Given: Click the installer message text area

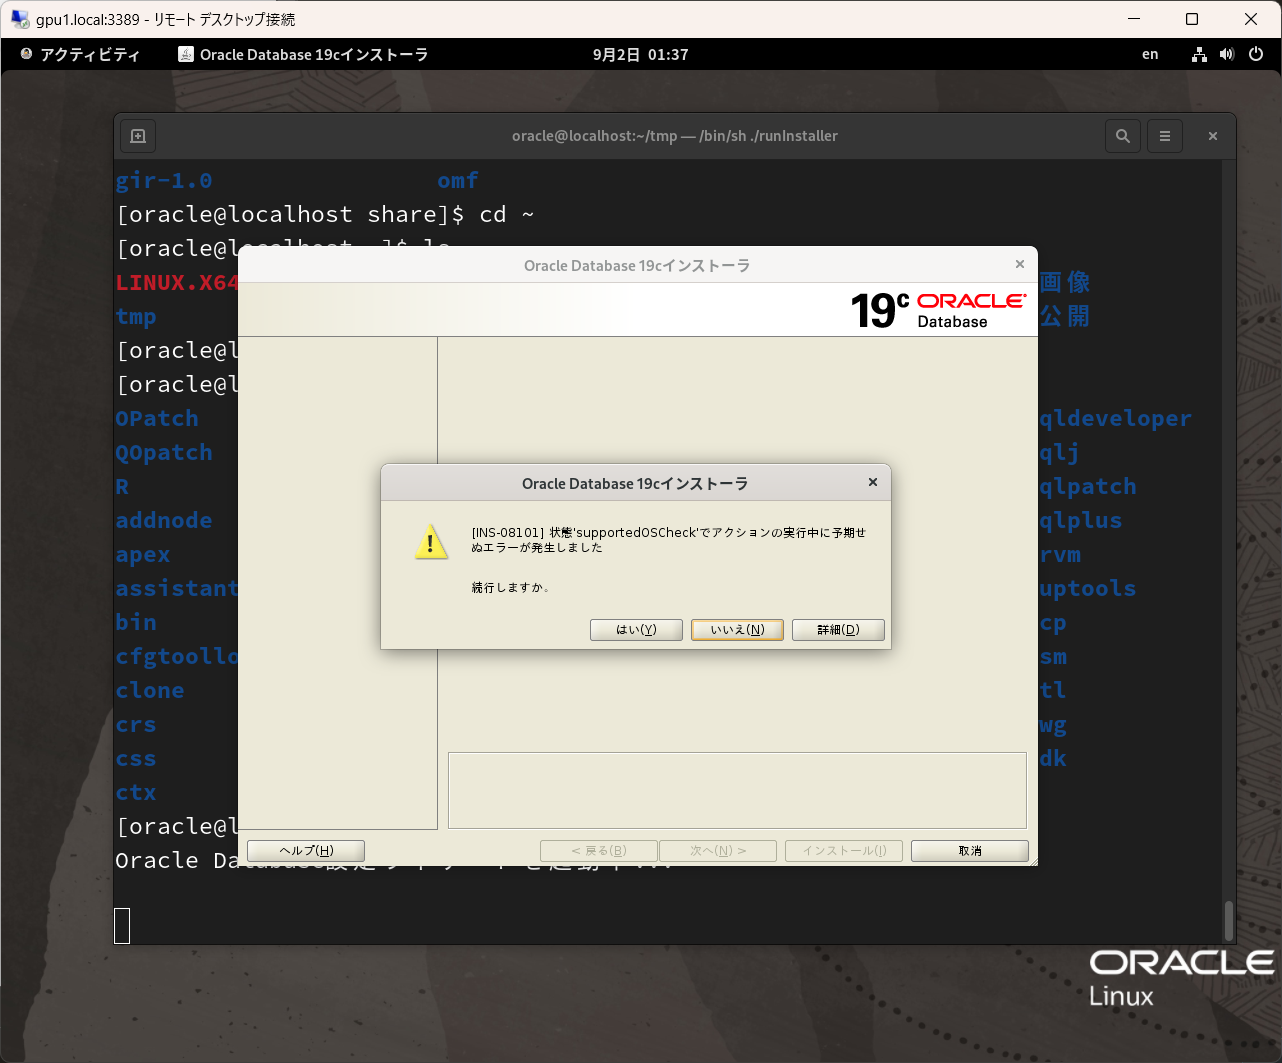Looking at the screenshot, I should tap(737, 790).
